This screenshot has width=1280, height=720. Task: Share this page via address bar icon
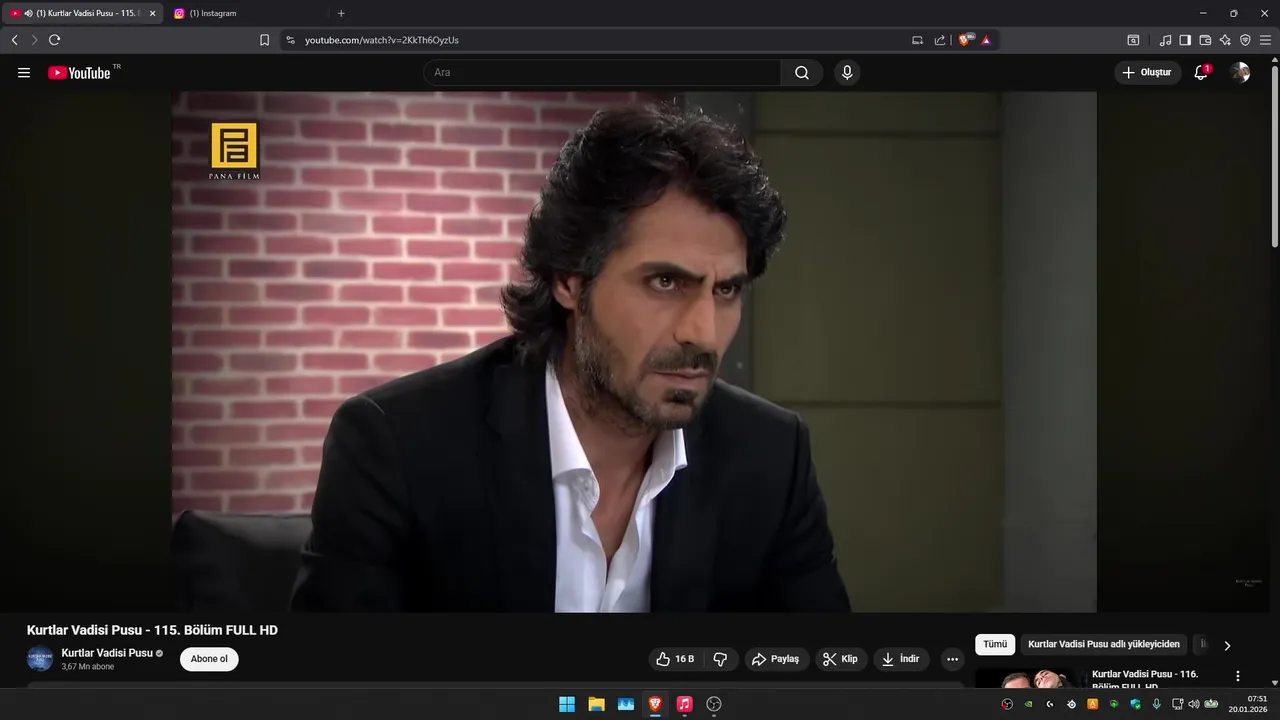[x=940, y=40]
